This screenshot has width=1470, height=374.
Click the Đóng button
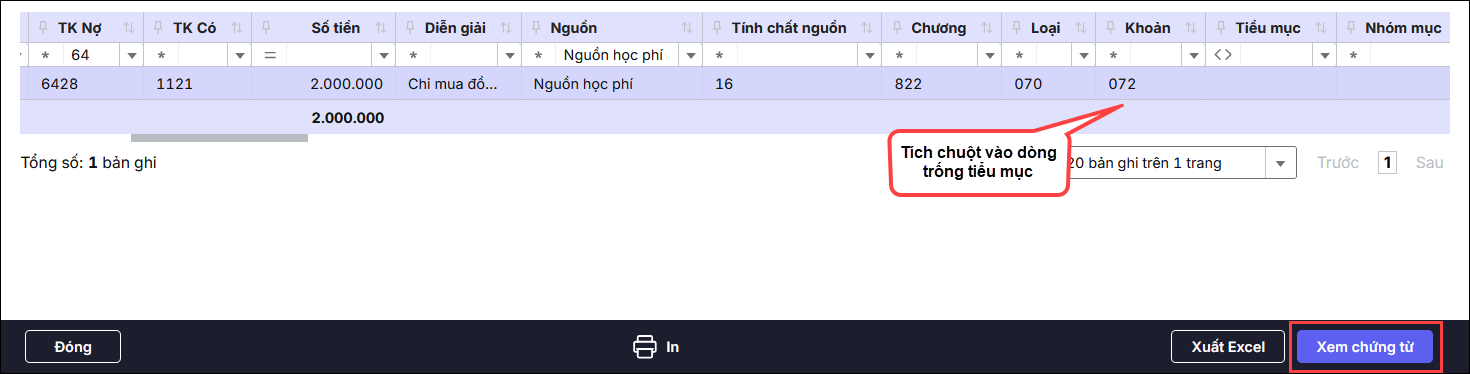[73, 347]
